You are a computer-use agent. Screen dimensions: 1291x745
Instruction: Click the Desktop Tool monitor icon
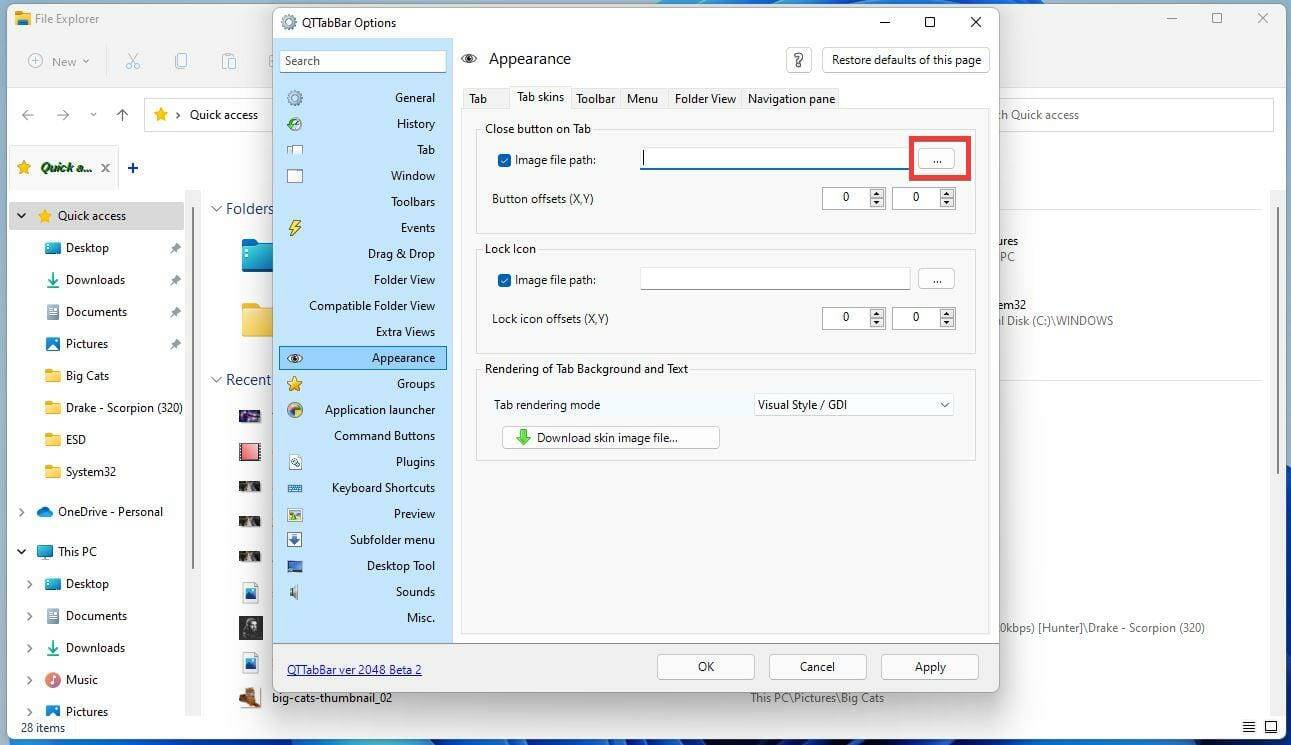[x=295, y=565]
